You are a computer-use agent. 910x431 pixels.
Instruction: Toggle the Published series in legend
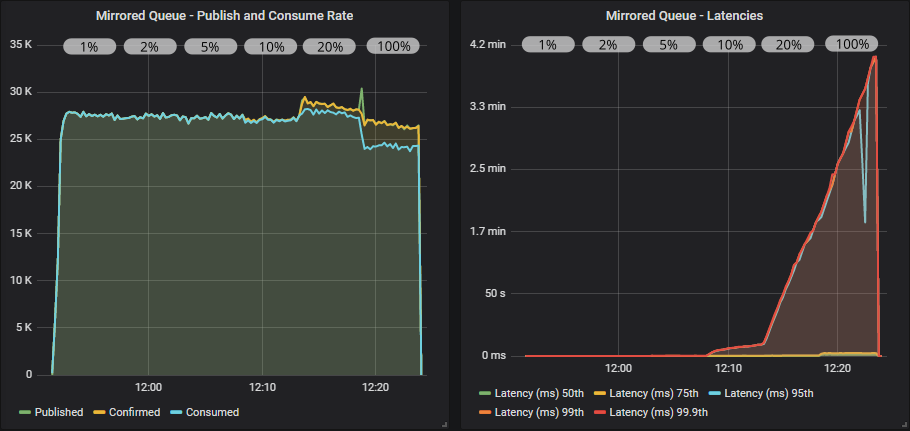(59, 412)
